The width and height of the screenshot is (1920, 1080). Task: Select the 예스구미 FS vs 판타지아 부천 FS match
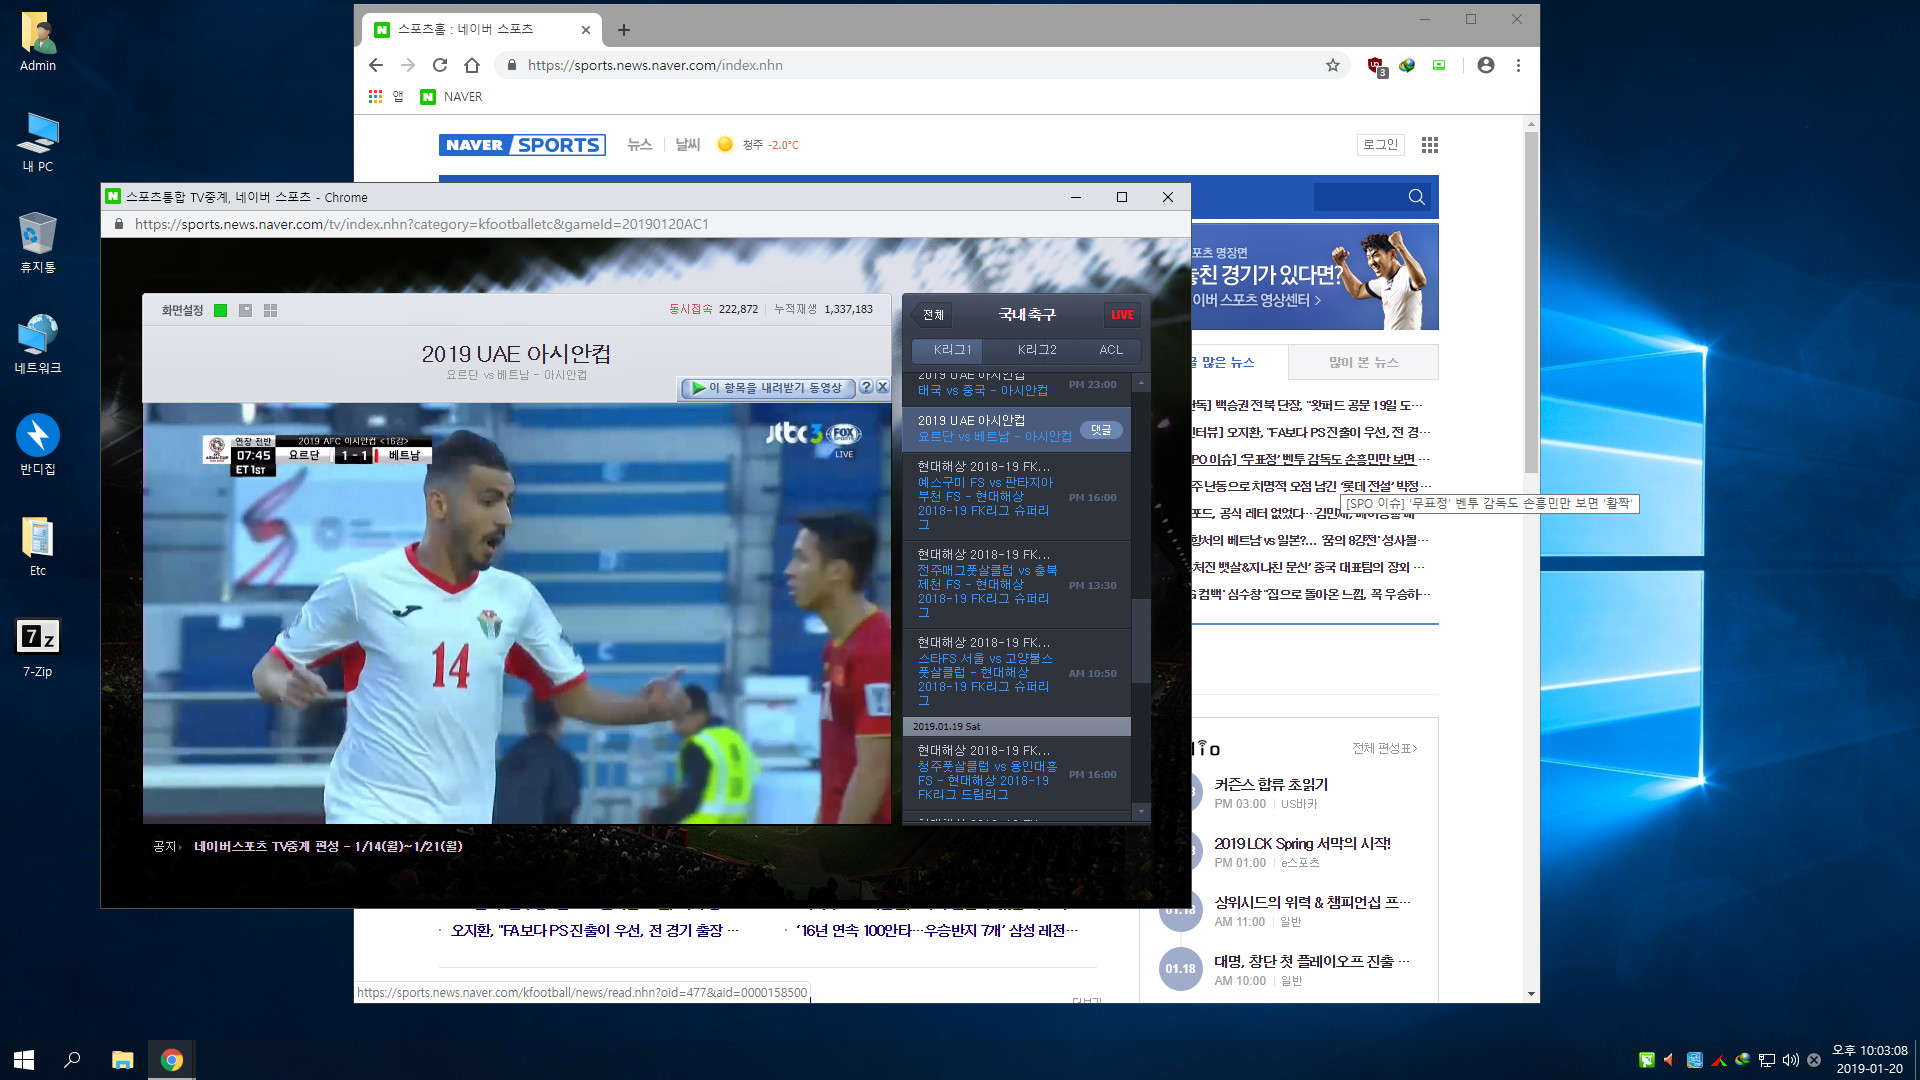(1016, 497)
